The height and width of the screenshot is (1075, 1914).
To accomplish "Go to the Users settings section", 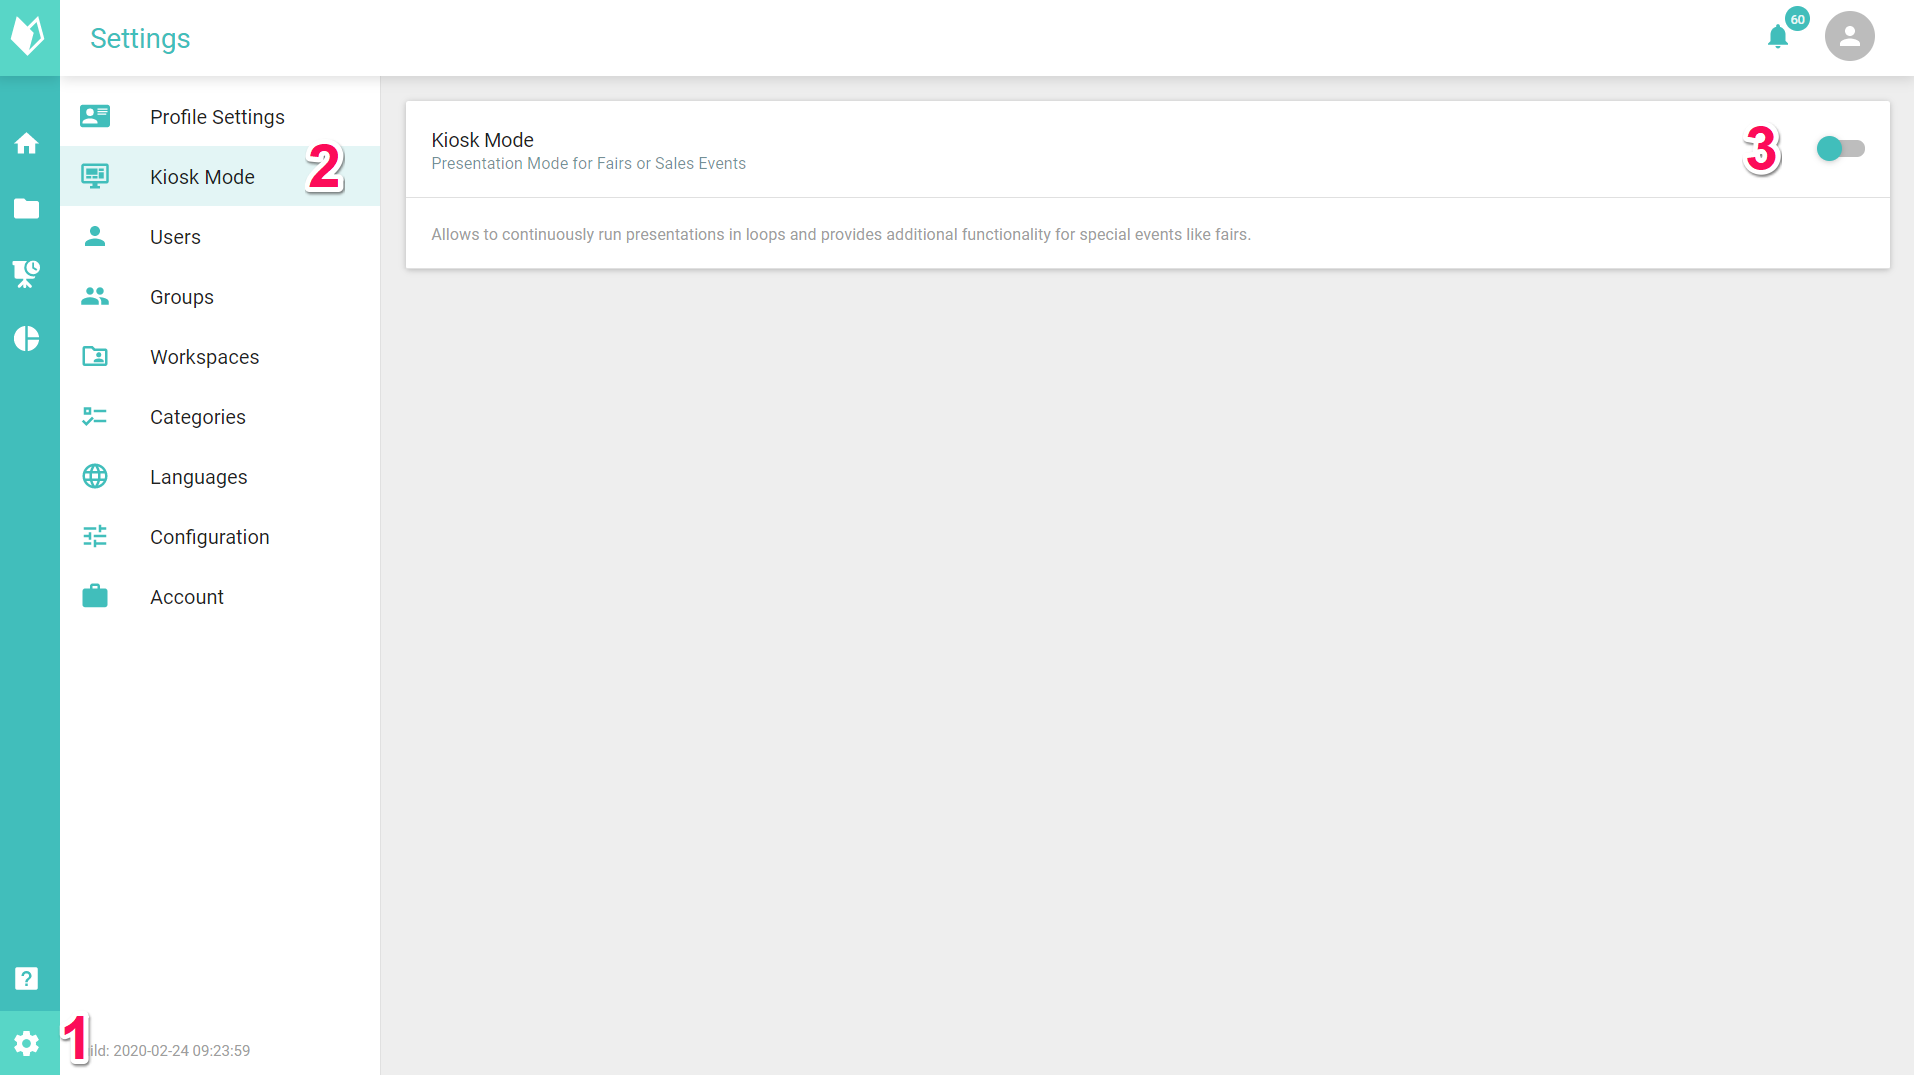I will tap(175, 237).
